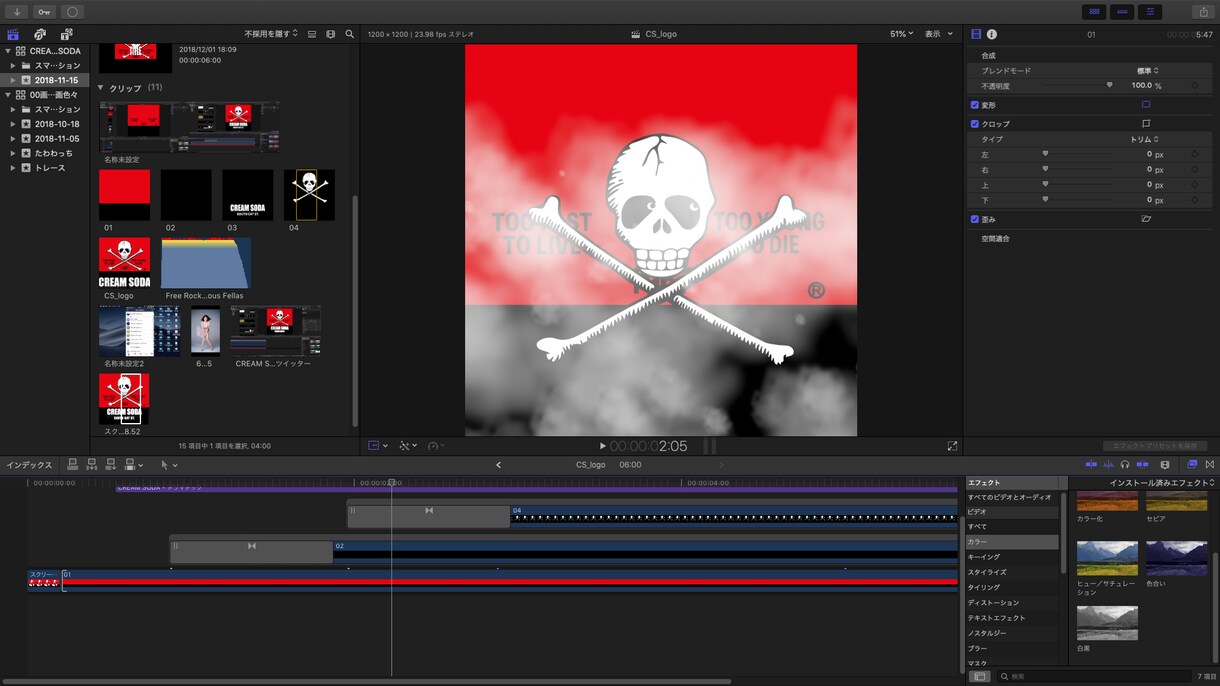Screen dimensions: 1220x686
Task: Search the browser with magnifier icon
Action: pyautogui.click(x=349, y=34)
